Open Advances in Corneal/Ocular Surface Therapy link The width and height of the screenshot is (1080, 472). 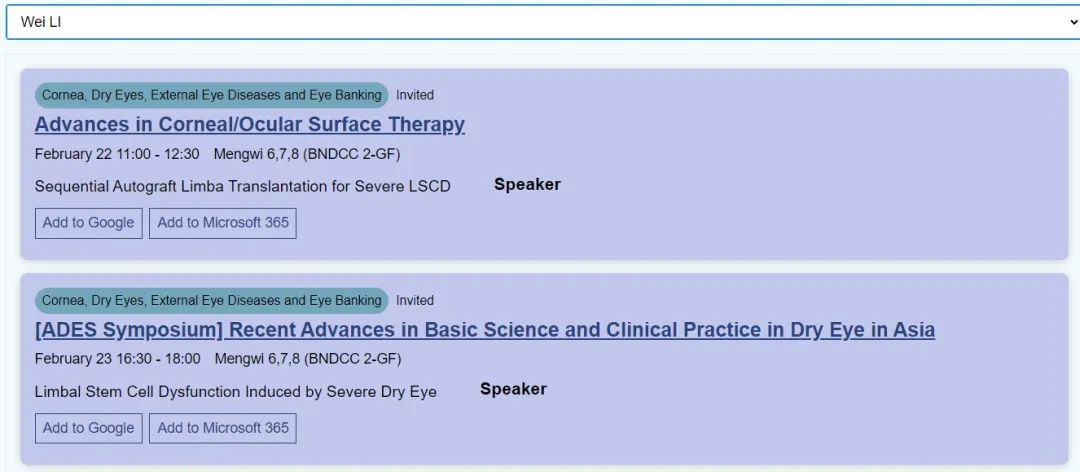click(x=250, y=125)
